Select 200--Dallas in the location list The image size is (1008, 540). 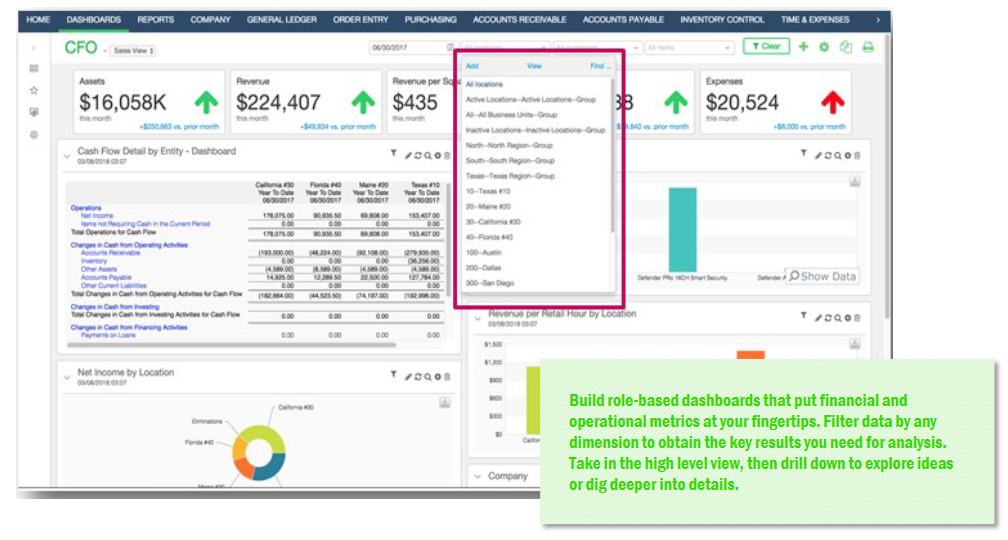(483, 267)
